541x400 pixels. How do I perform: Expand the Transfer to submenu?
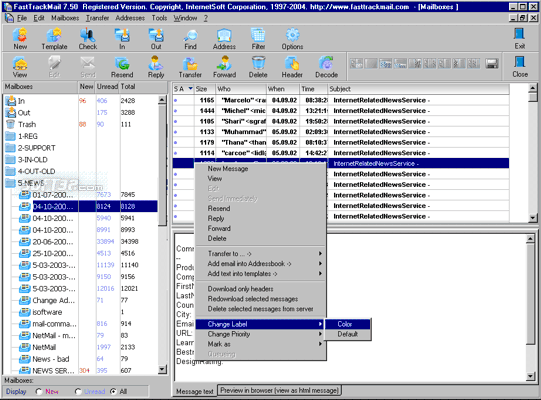pos(260,254)
